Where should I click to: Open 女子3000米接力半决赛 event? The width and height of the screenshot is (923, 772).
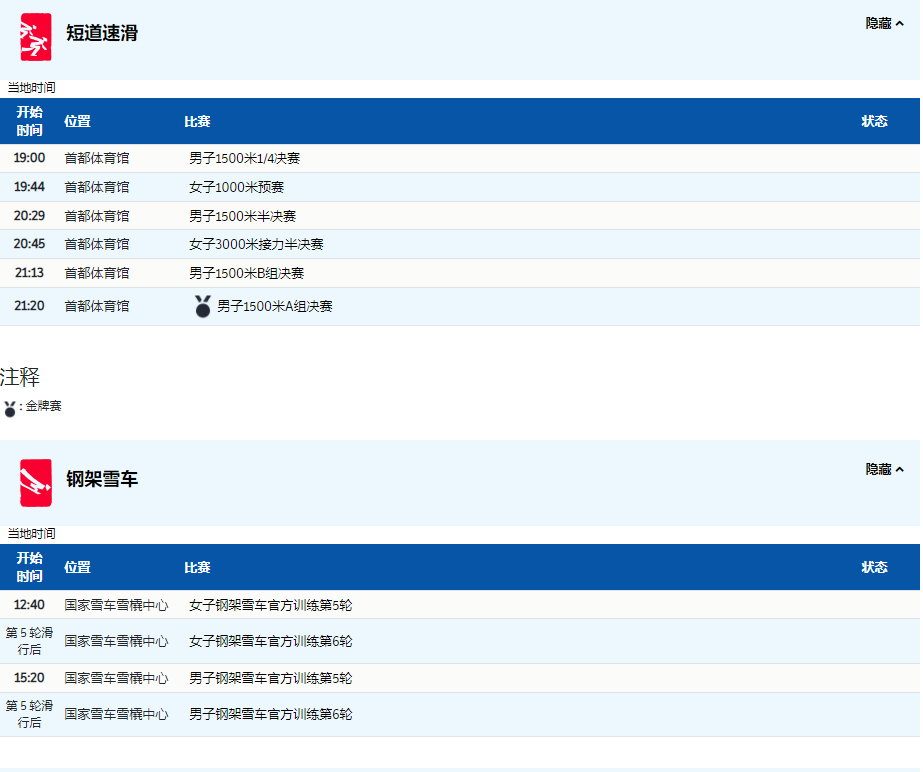256,244
